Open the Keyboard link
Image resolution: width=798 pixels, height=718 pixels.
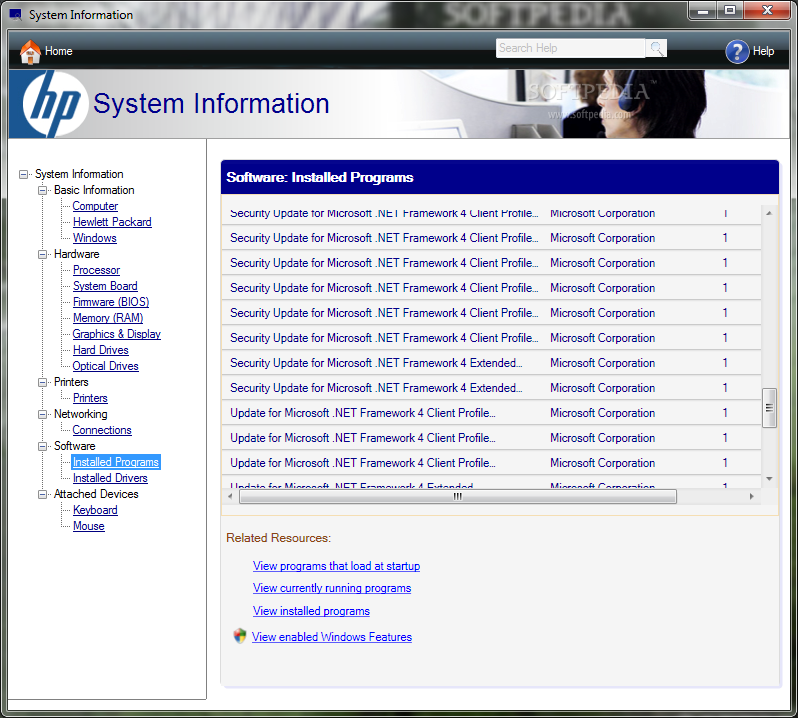click(95, 510)
